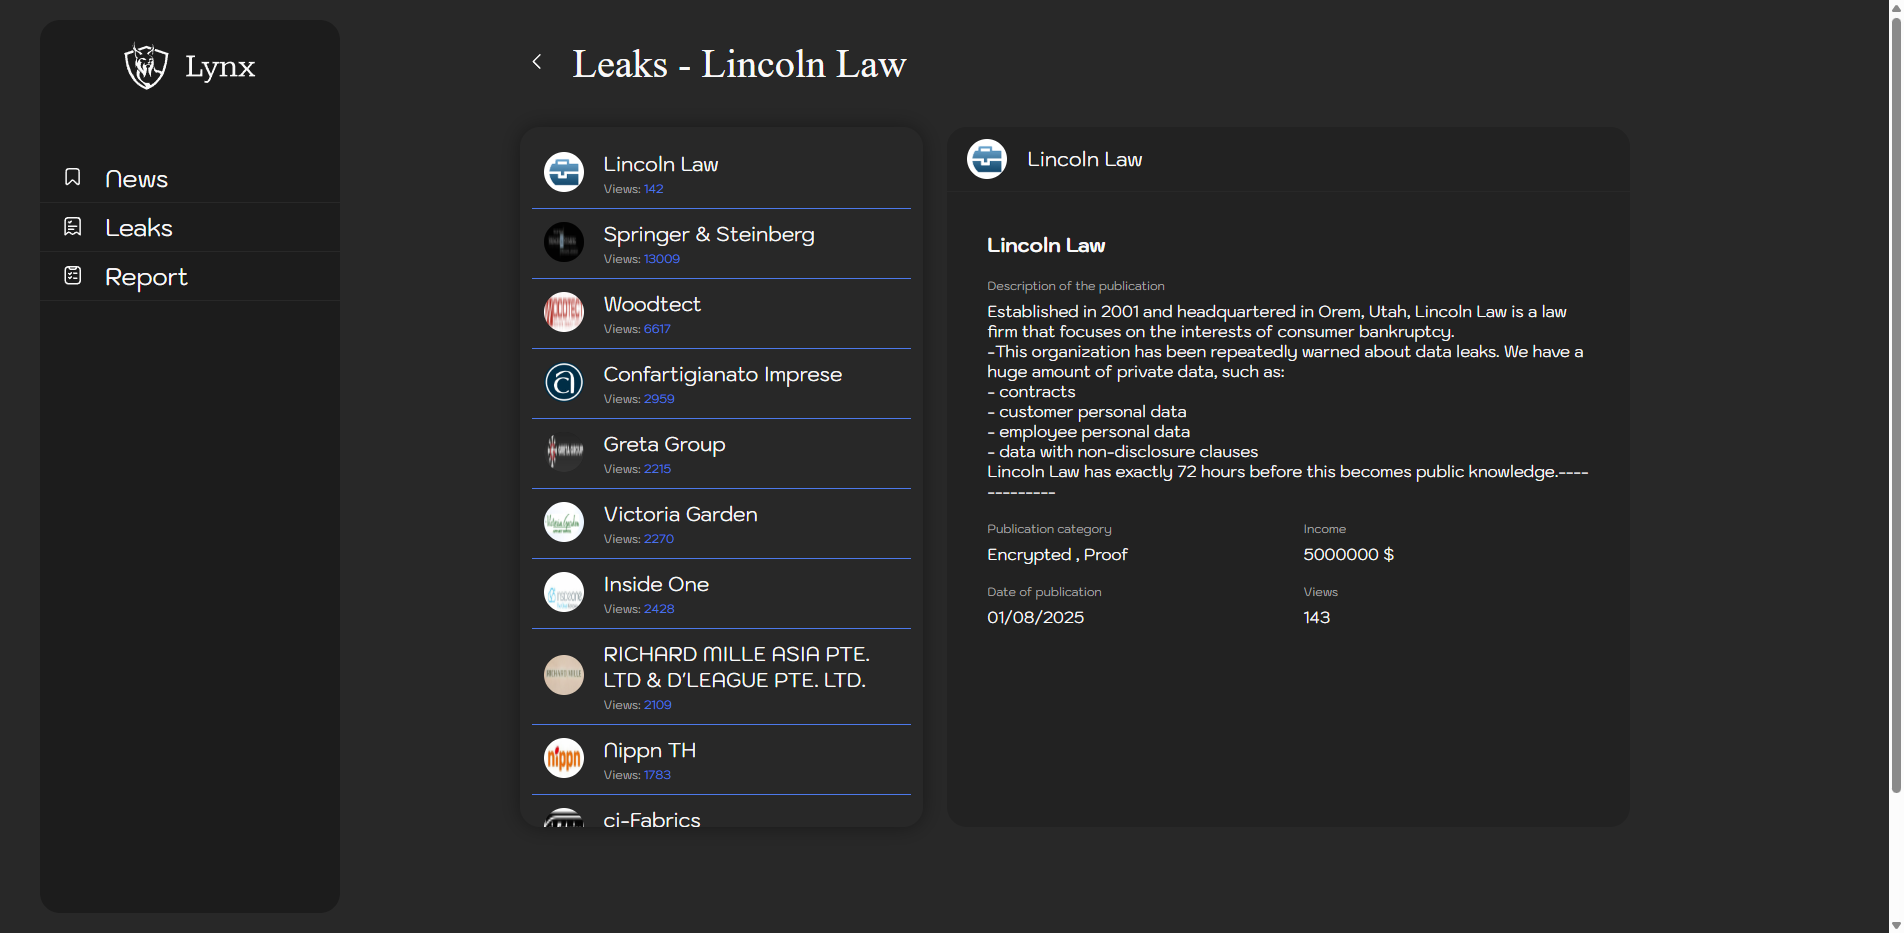Click the Confartigianato Imprese logo icon

click(564, 382)
